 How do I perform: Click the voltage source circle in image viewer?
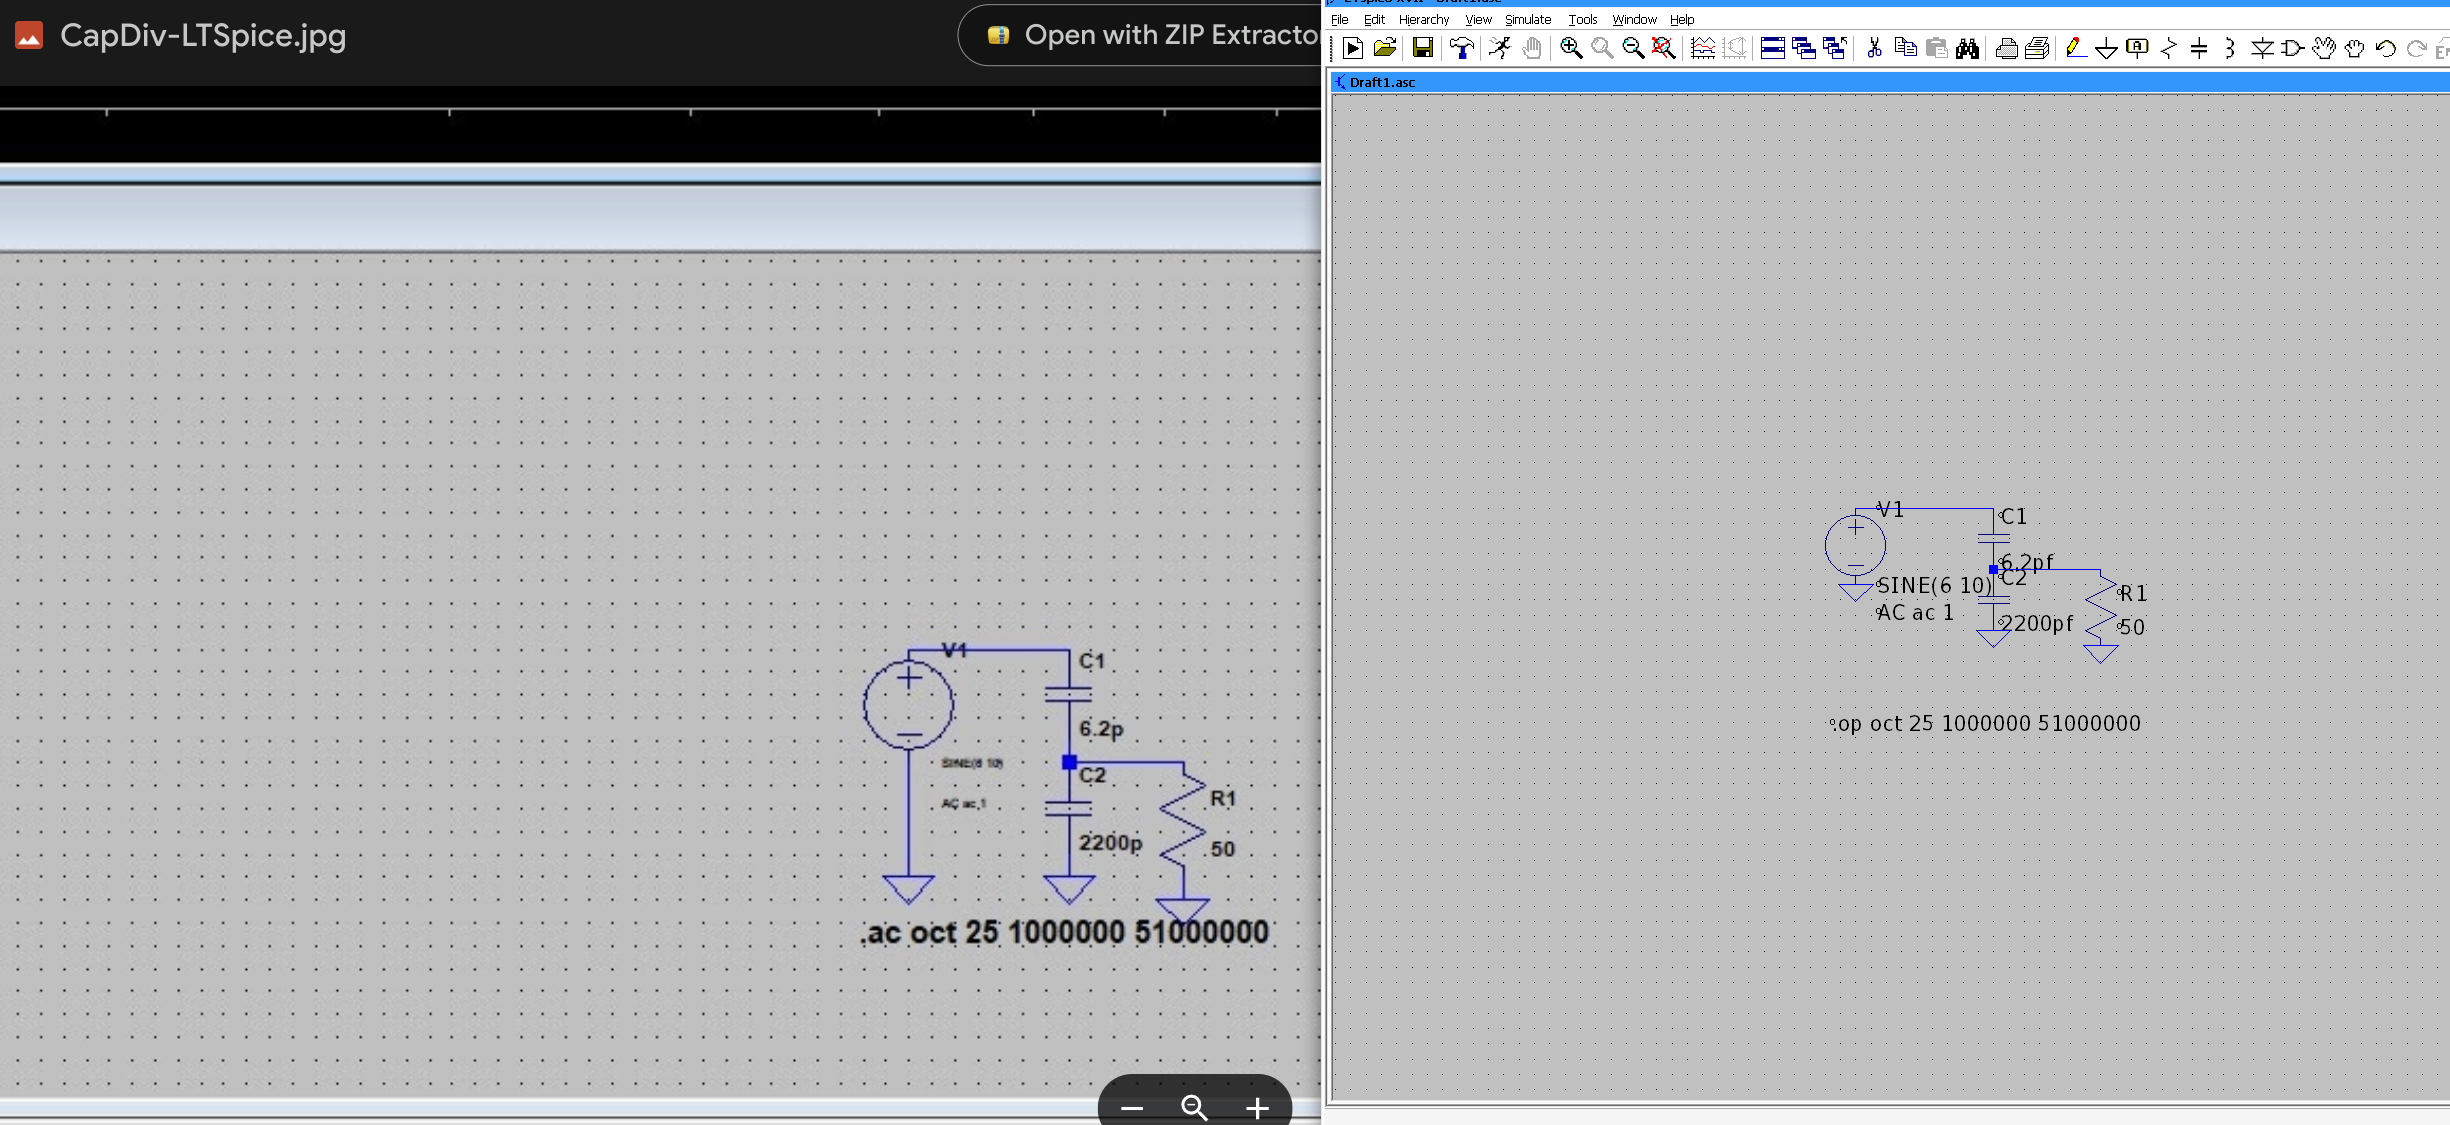coord(908,704)
